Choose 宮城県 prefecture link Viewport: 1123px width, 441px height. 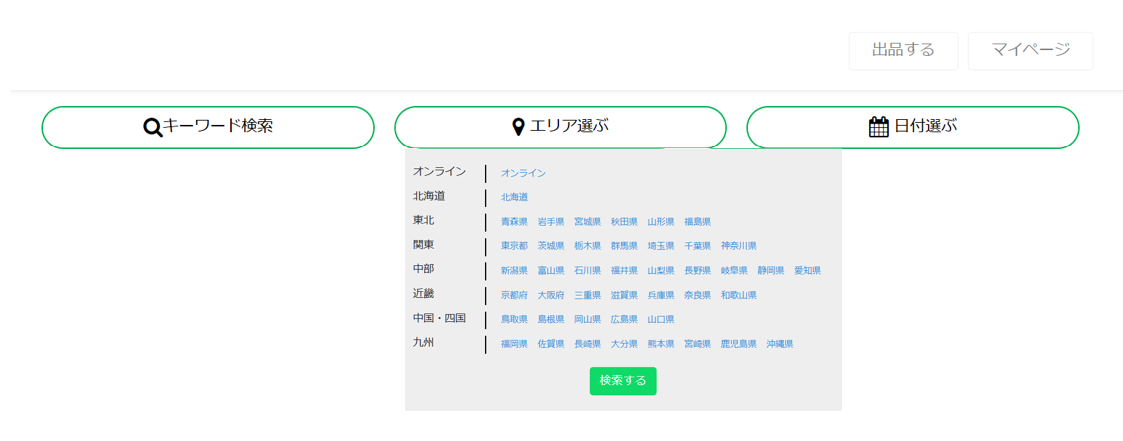588,221
